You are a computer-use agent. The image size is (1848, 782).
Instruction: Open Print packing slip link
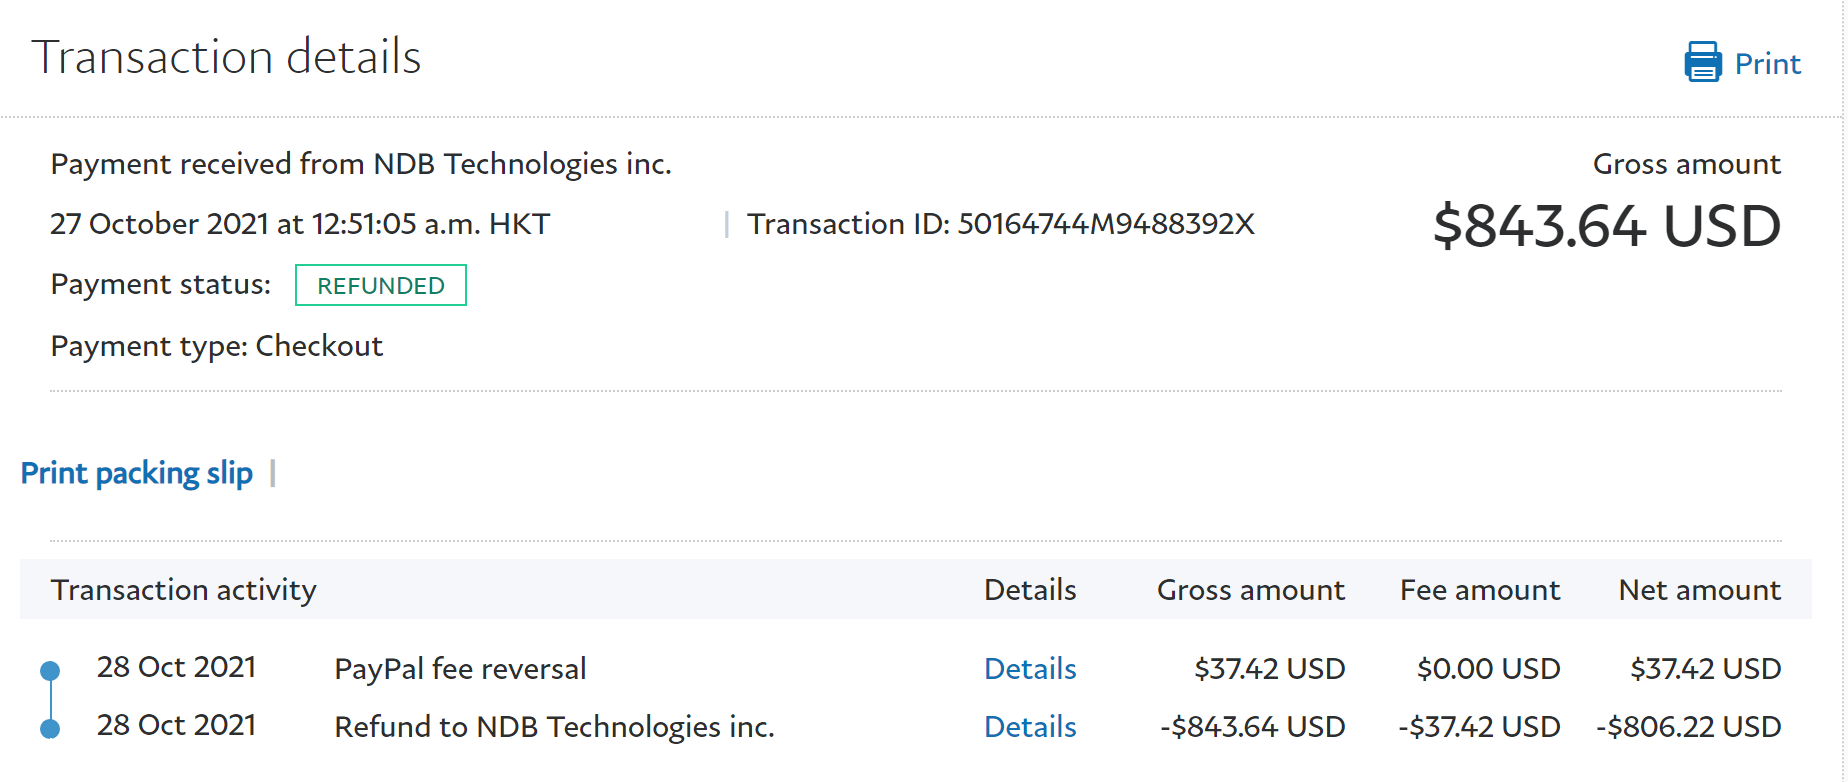(137, 473)
